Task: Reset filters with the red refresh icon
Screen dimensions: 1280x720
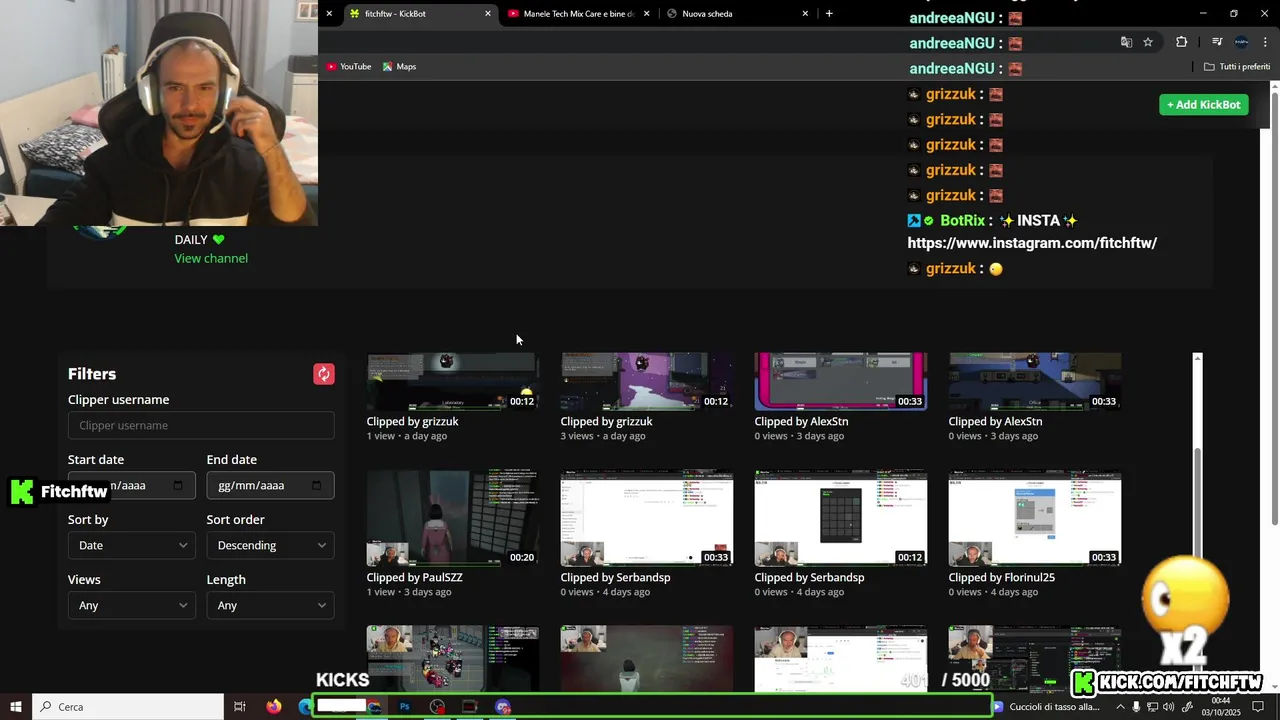Action: click(324, 374)
